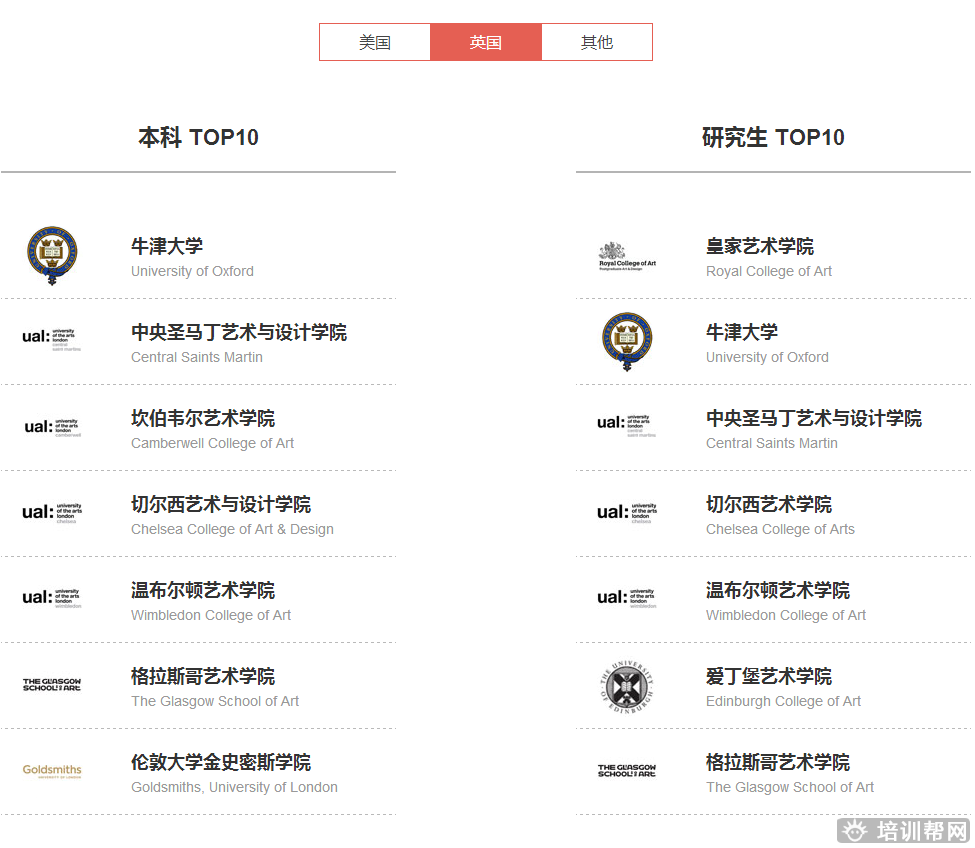Image resolution: width=975 pixels, height=848 pixels.
Task: Select the 英国 tab
Action: pos(486,42)
